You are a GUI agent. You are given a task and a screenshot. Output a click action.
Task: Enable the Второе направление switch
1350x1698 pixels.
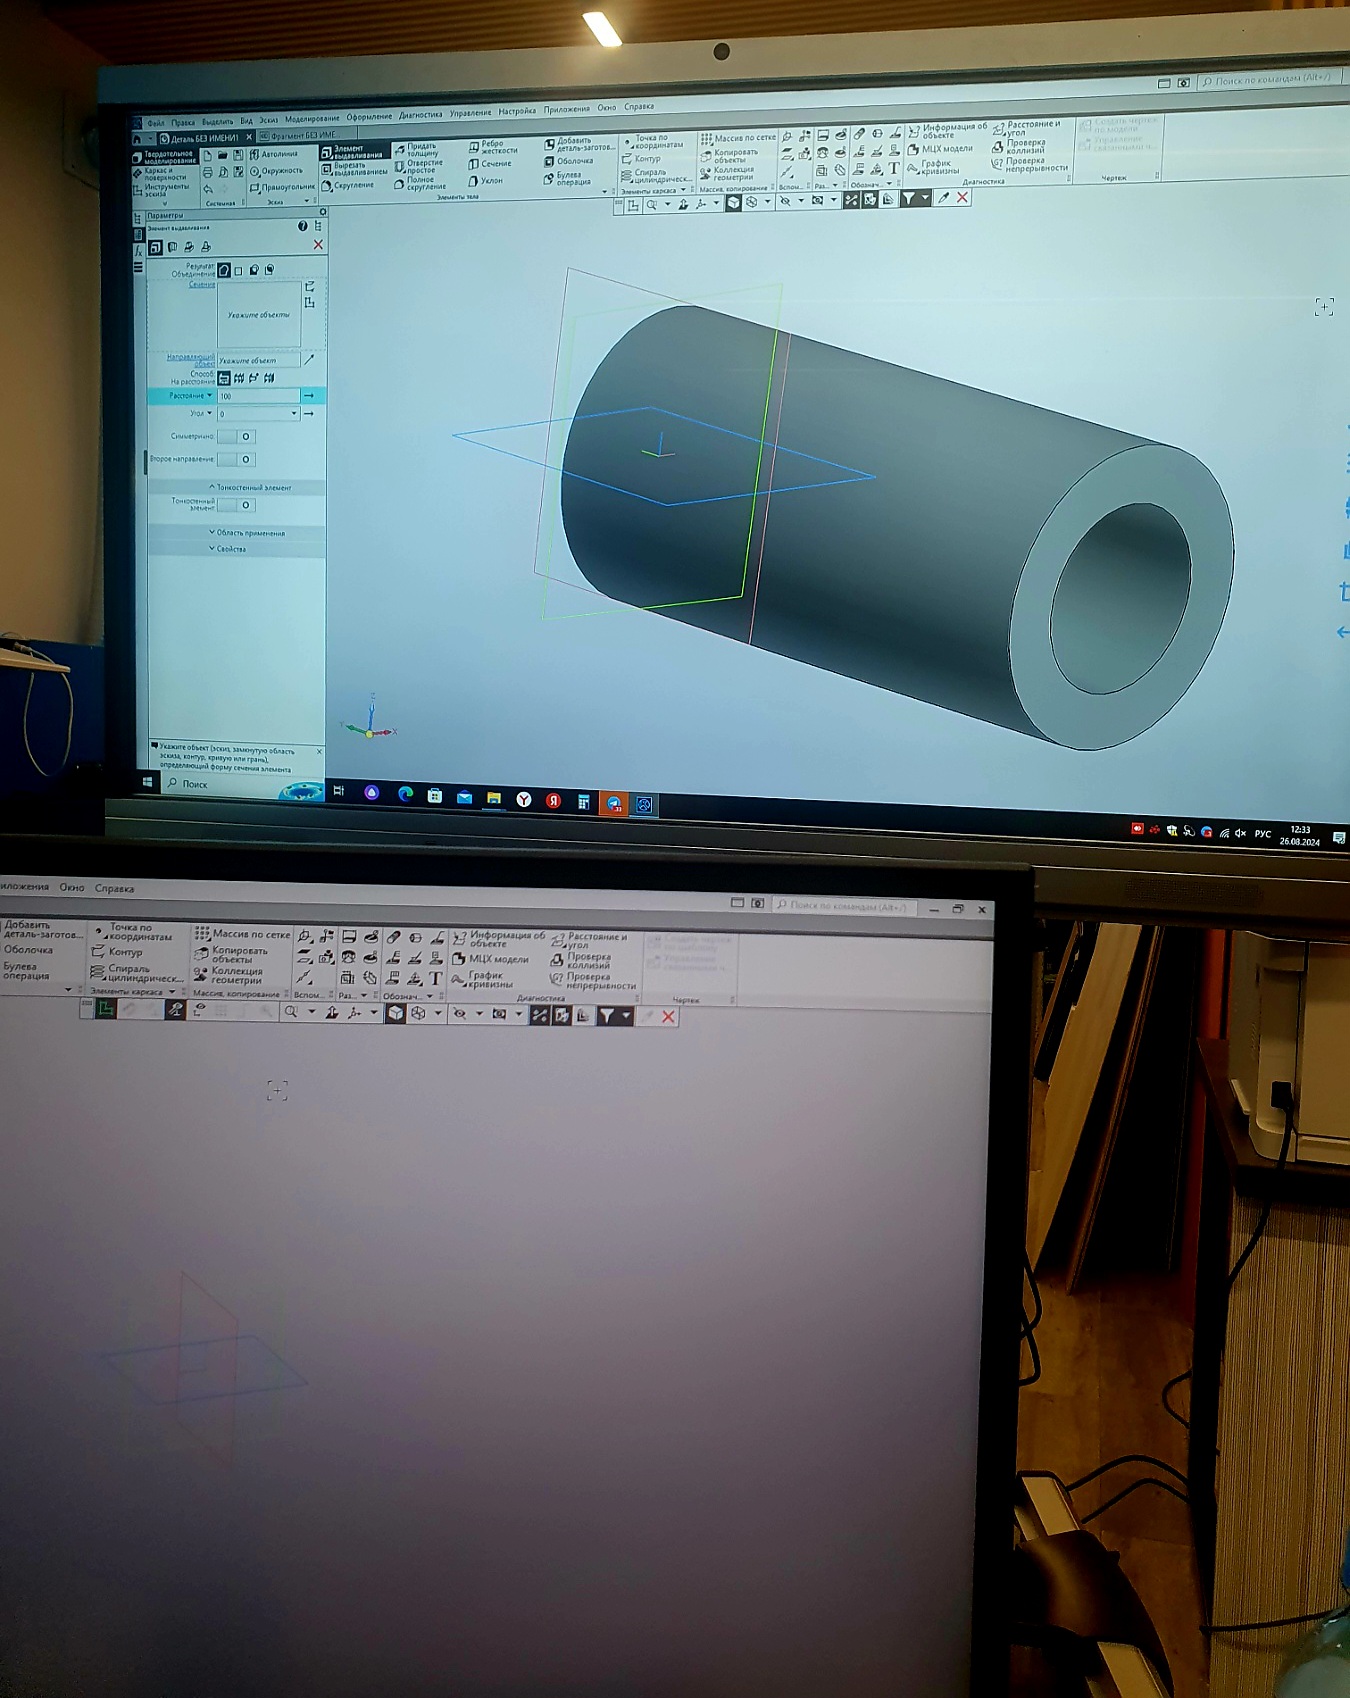[x=238, y=459]
